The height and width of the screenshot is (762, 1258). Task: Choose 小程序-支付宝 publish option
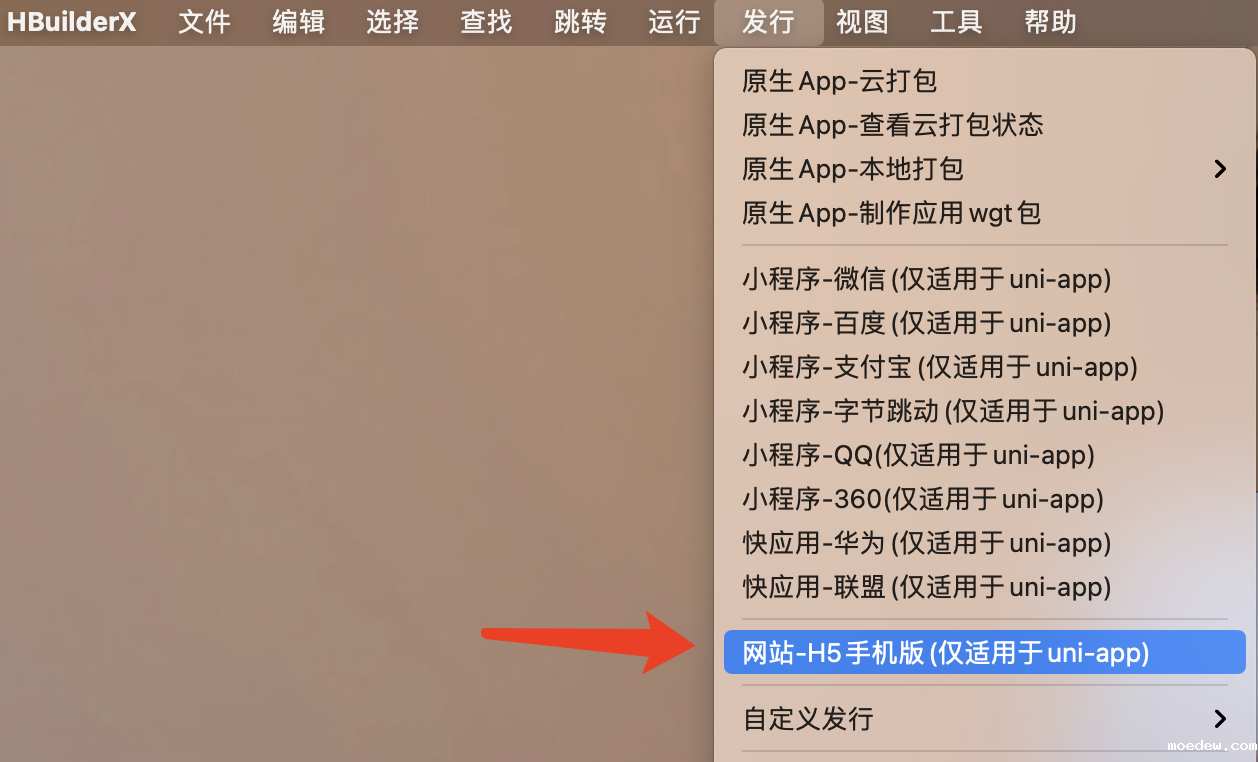click(x=985, y=367)
